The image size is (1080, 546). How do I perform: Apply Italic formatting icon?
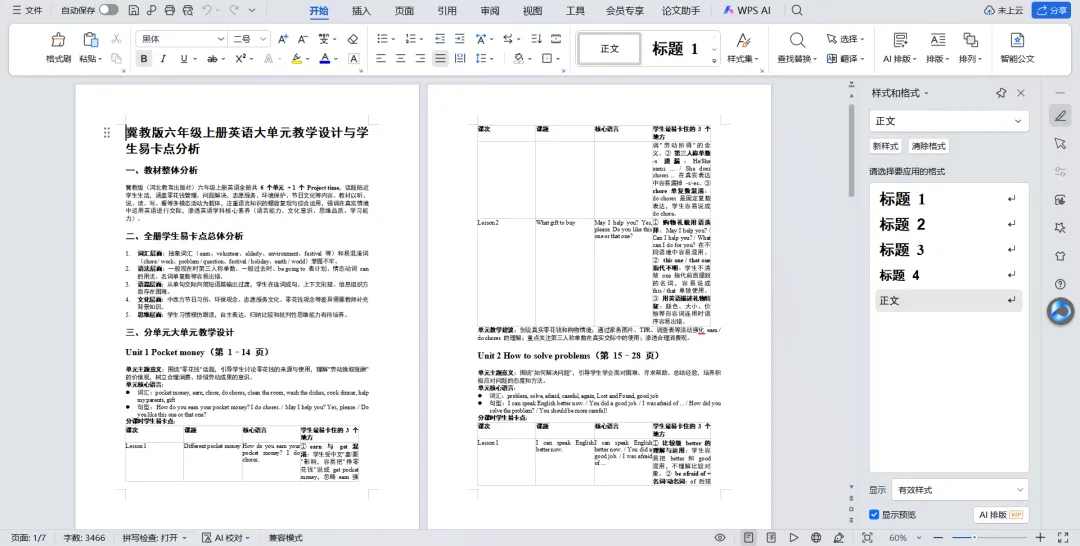(163, 59)
